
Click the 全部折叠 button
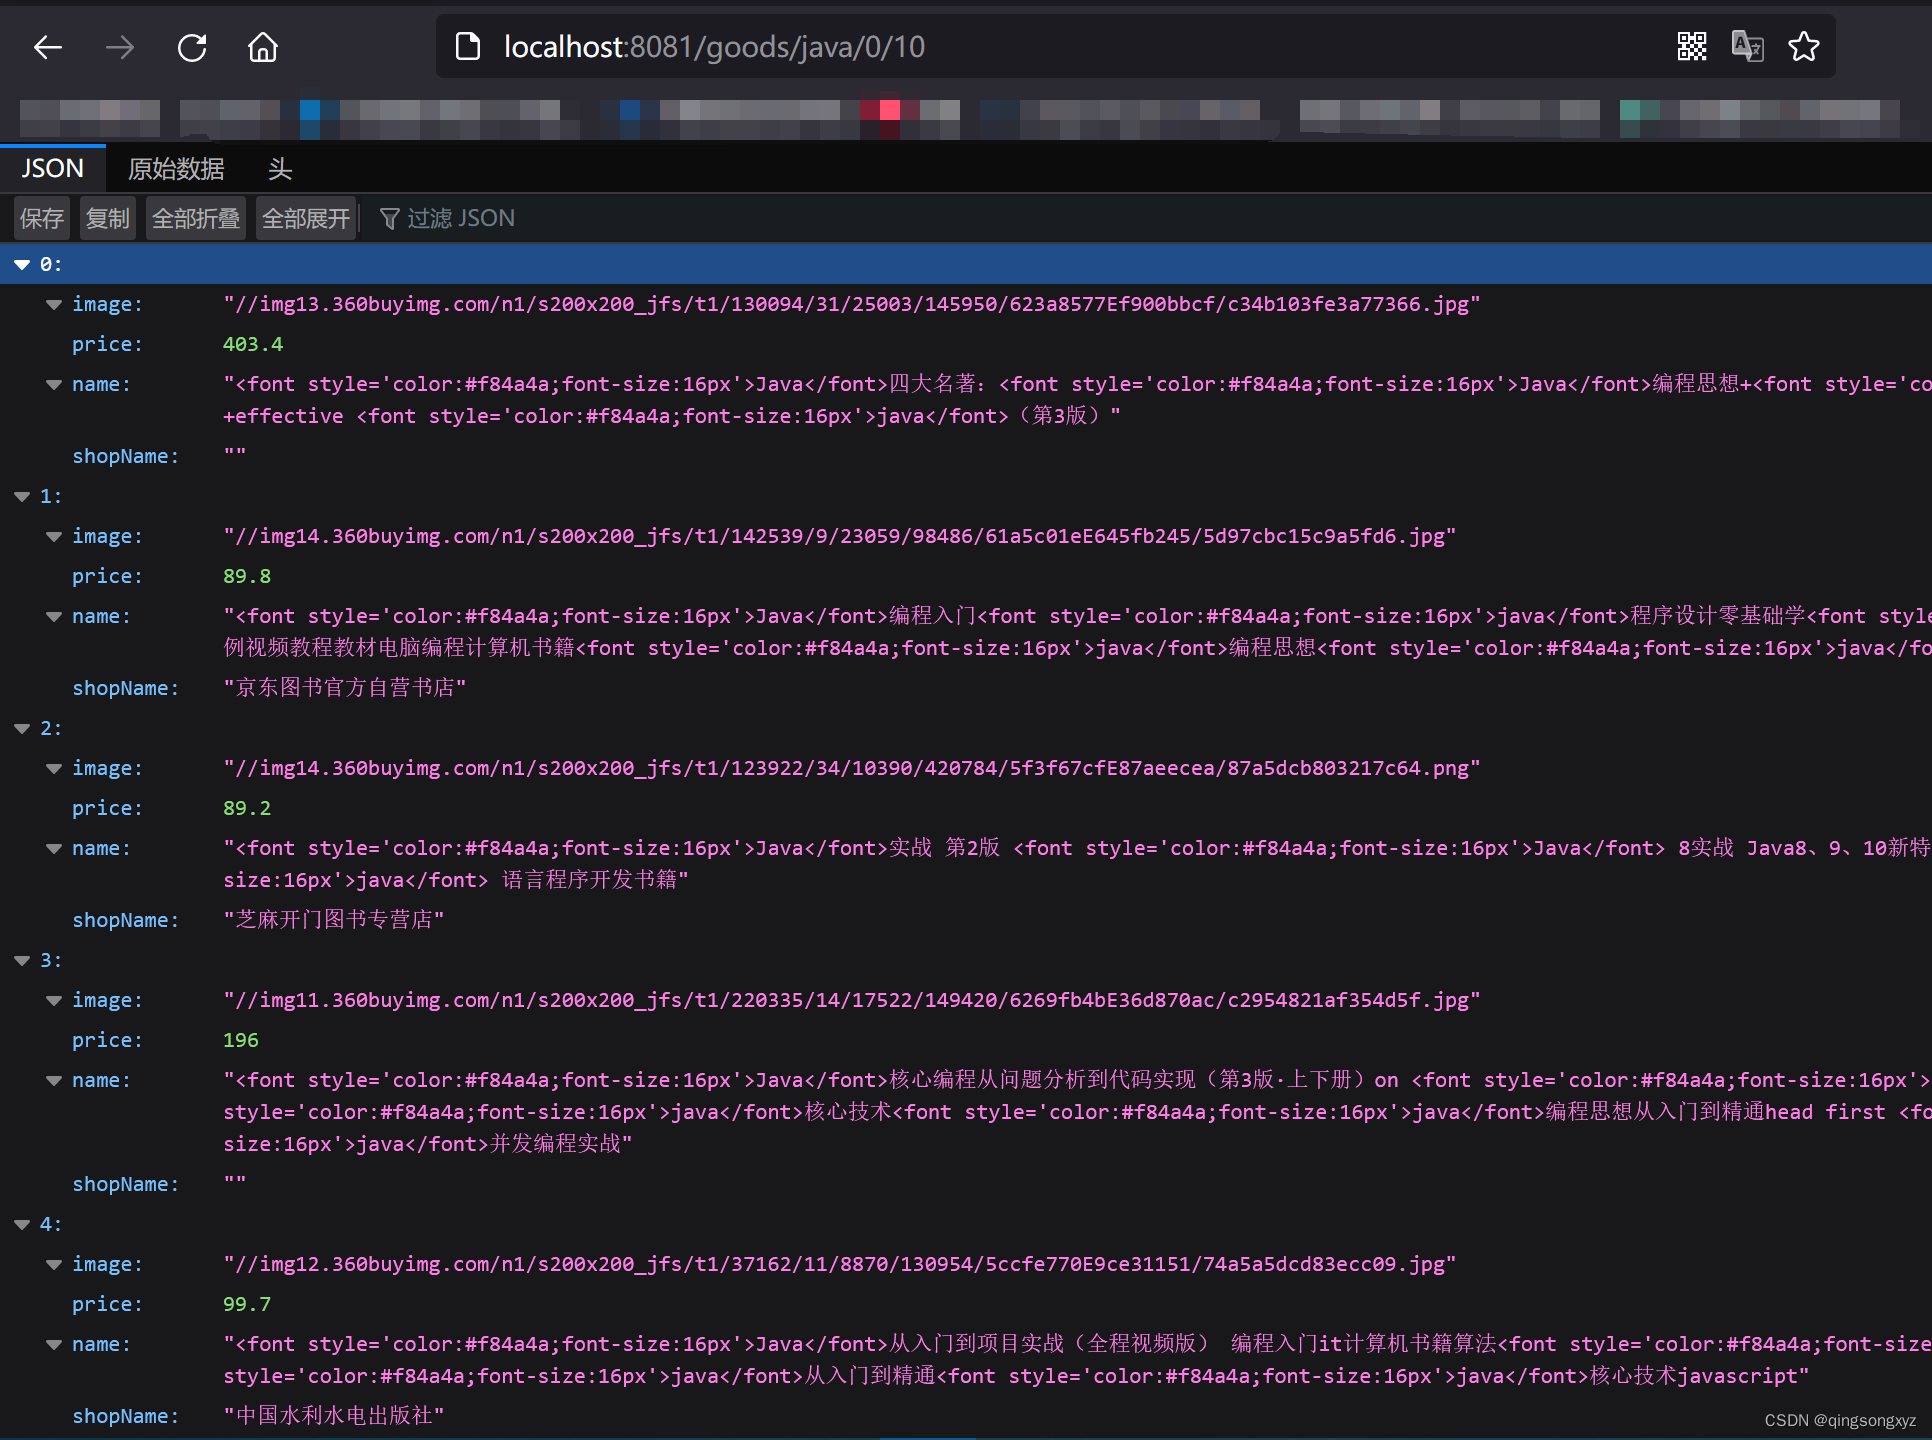pos(196,218)
